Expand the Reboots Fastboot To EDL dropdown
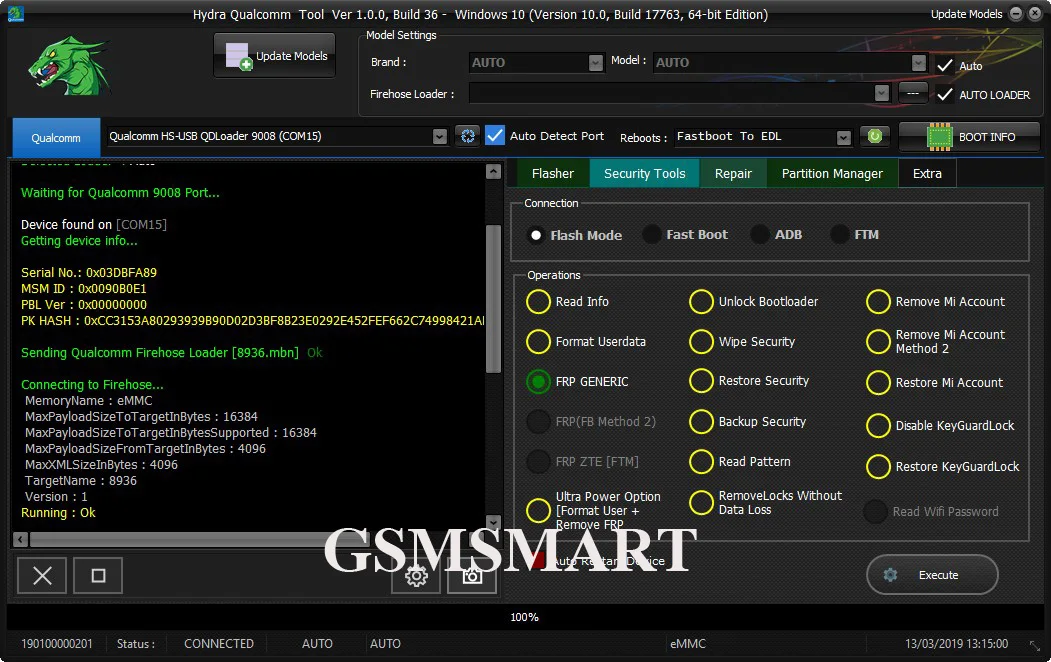Viewport: 1051px width, 662px height. coord(843,137)
